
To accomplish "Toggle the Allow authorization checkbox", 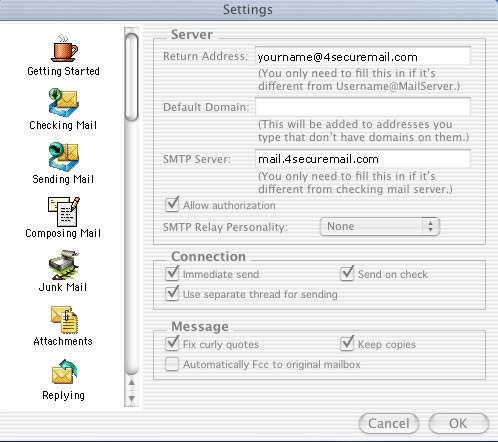I will pyautogui.click(x=172, y=205).
